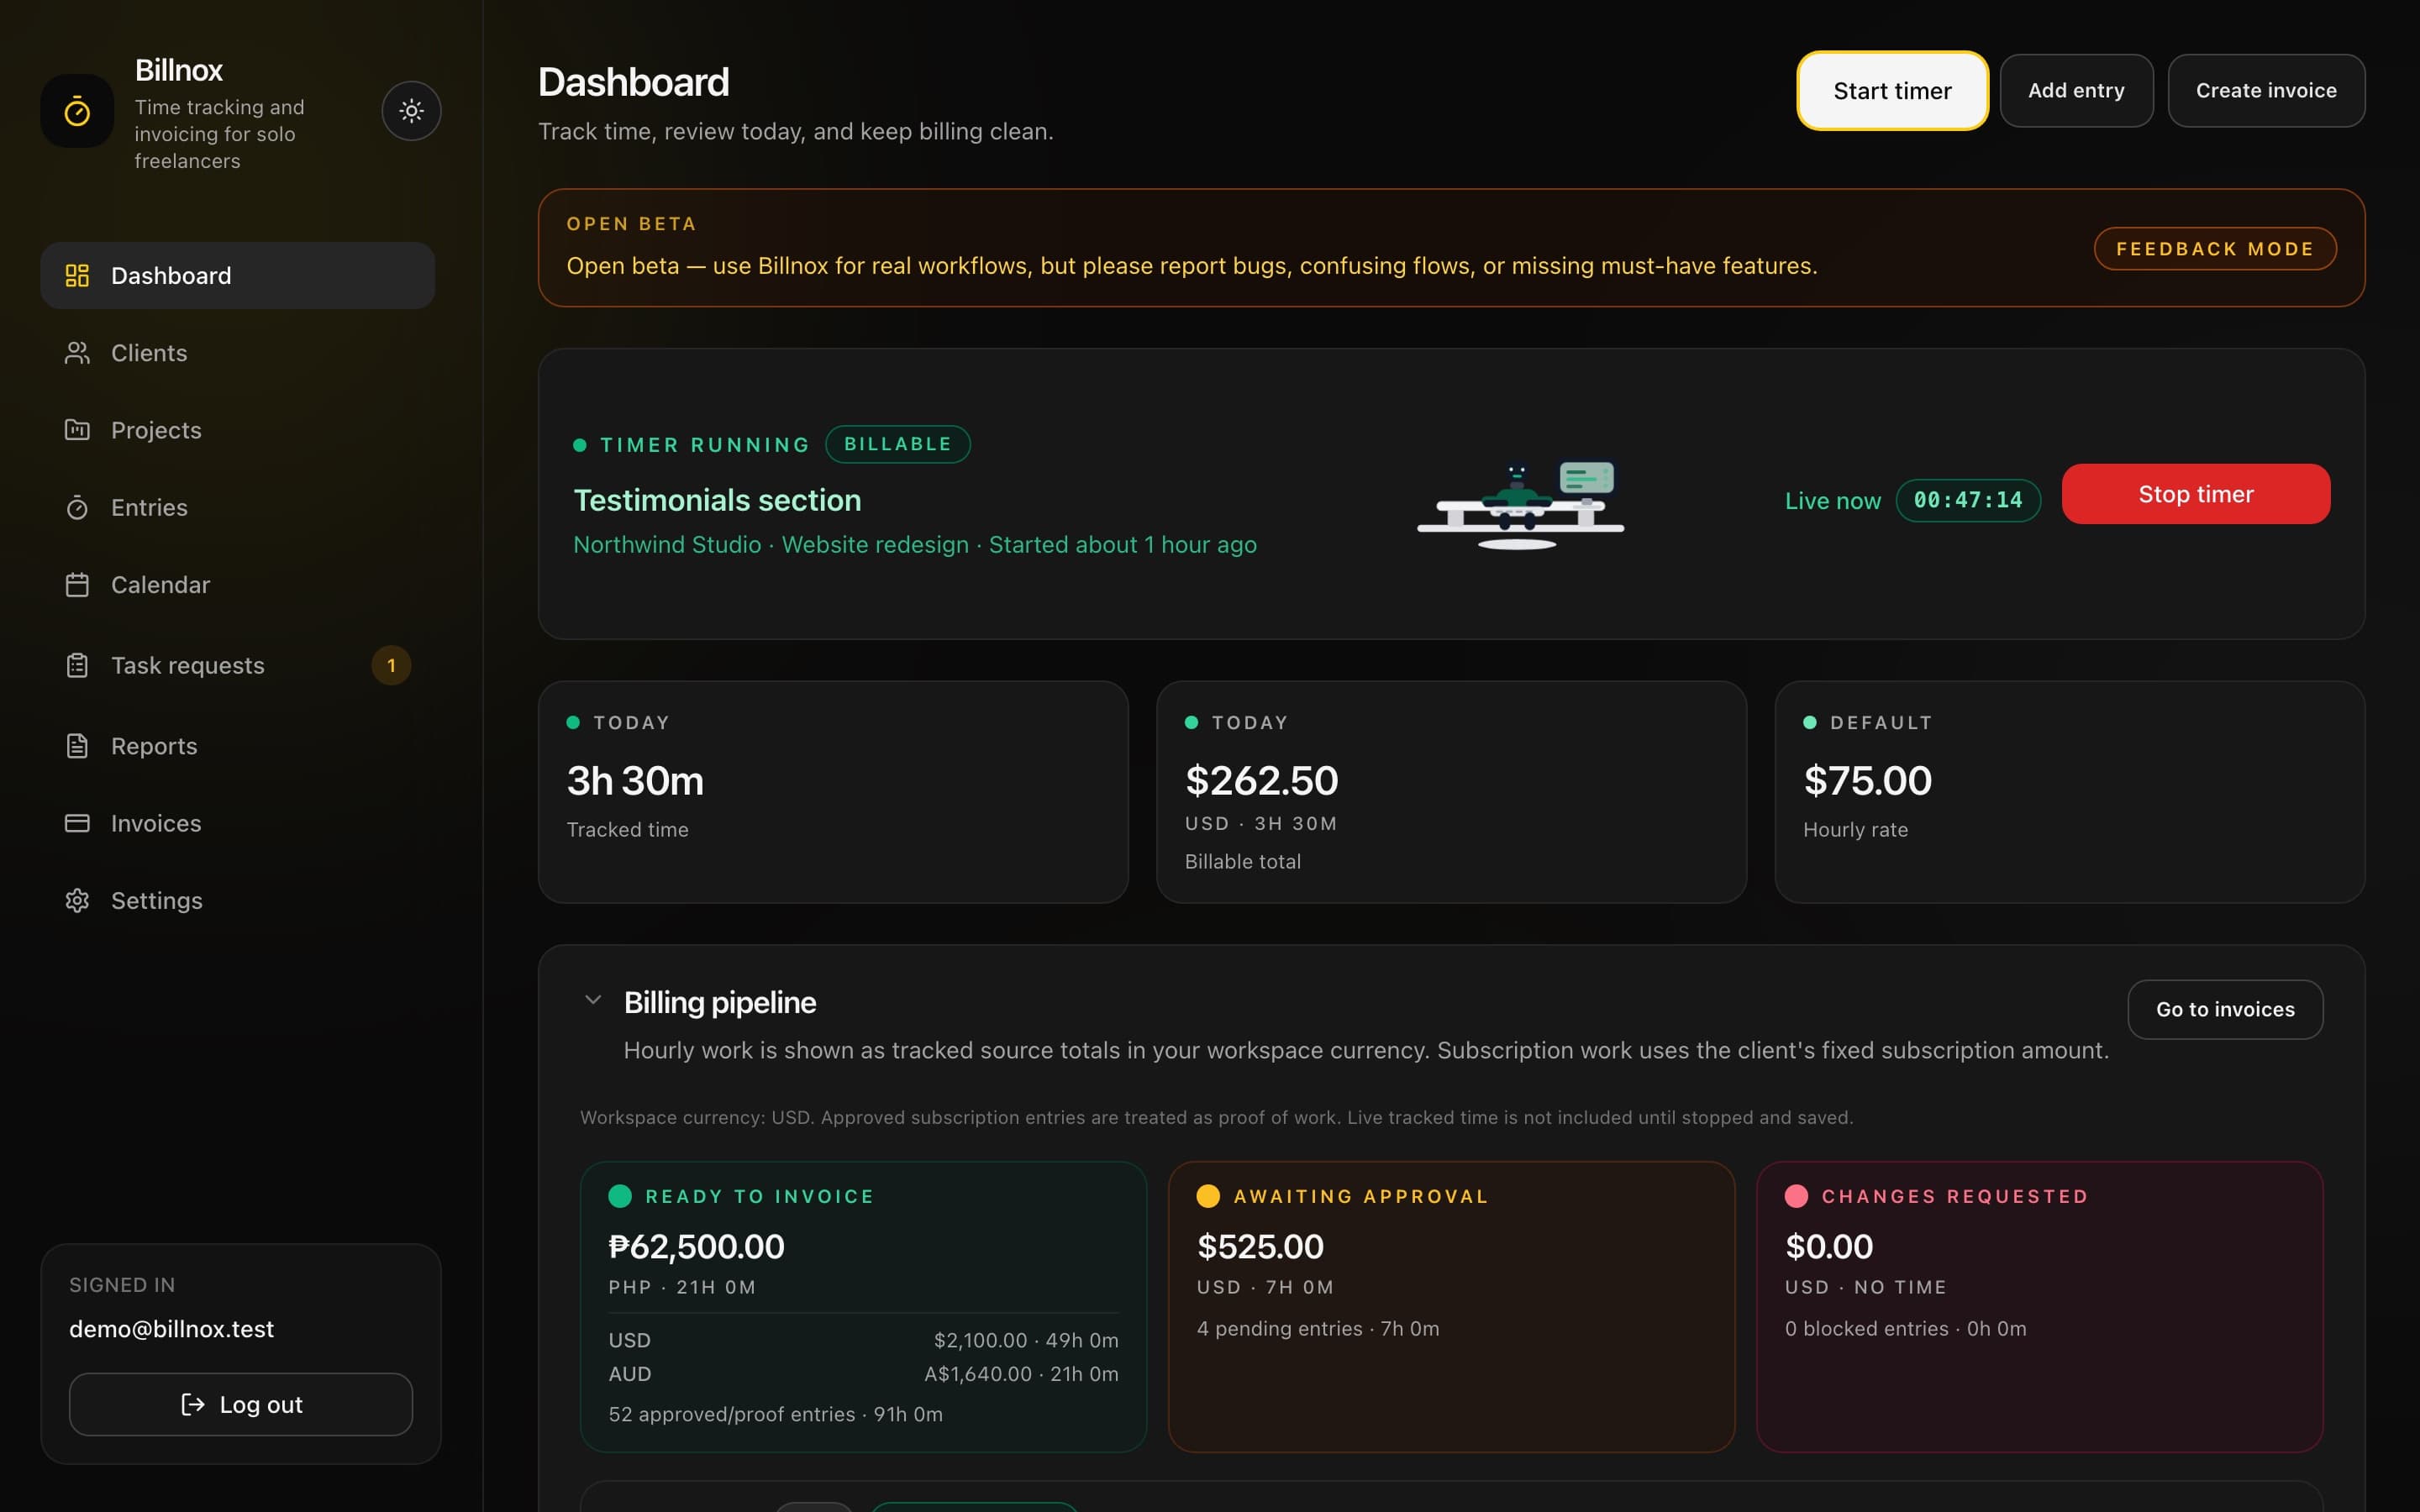Click the Entries stopwatch icon
Screen dimensions: 2420x1512
click(77, 507)
